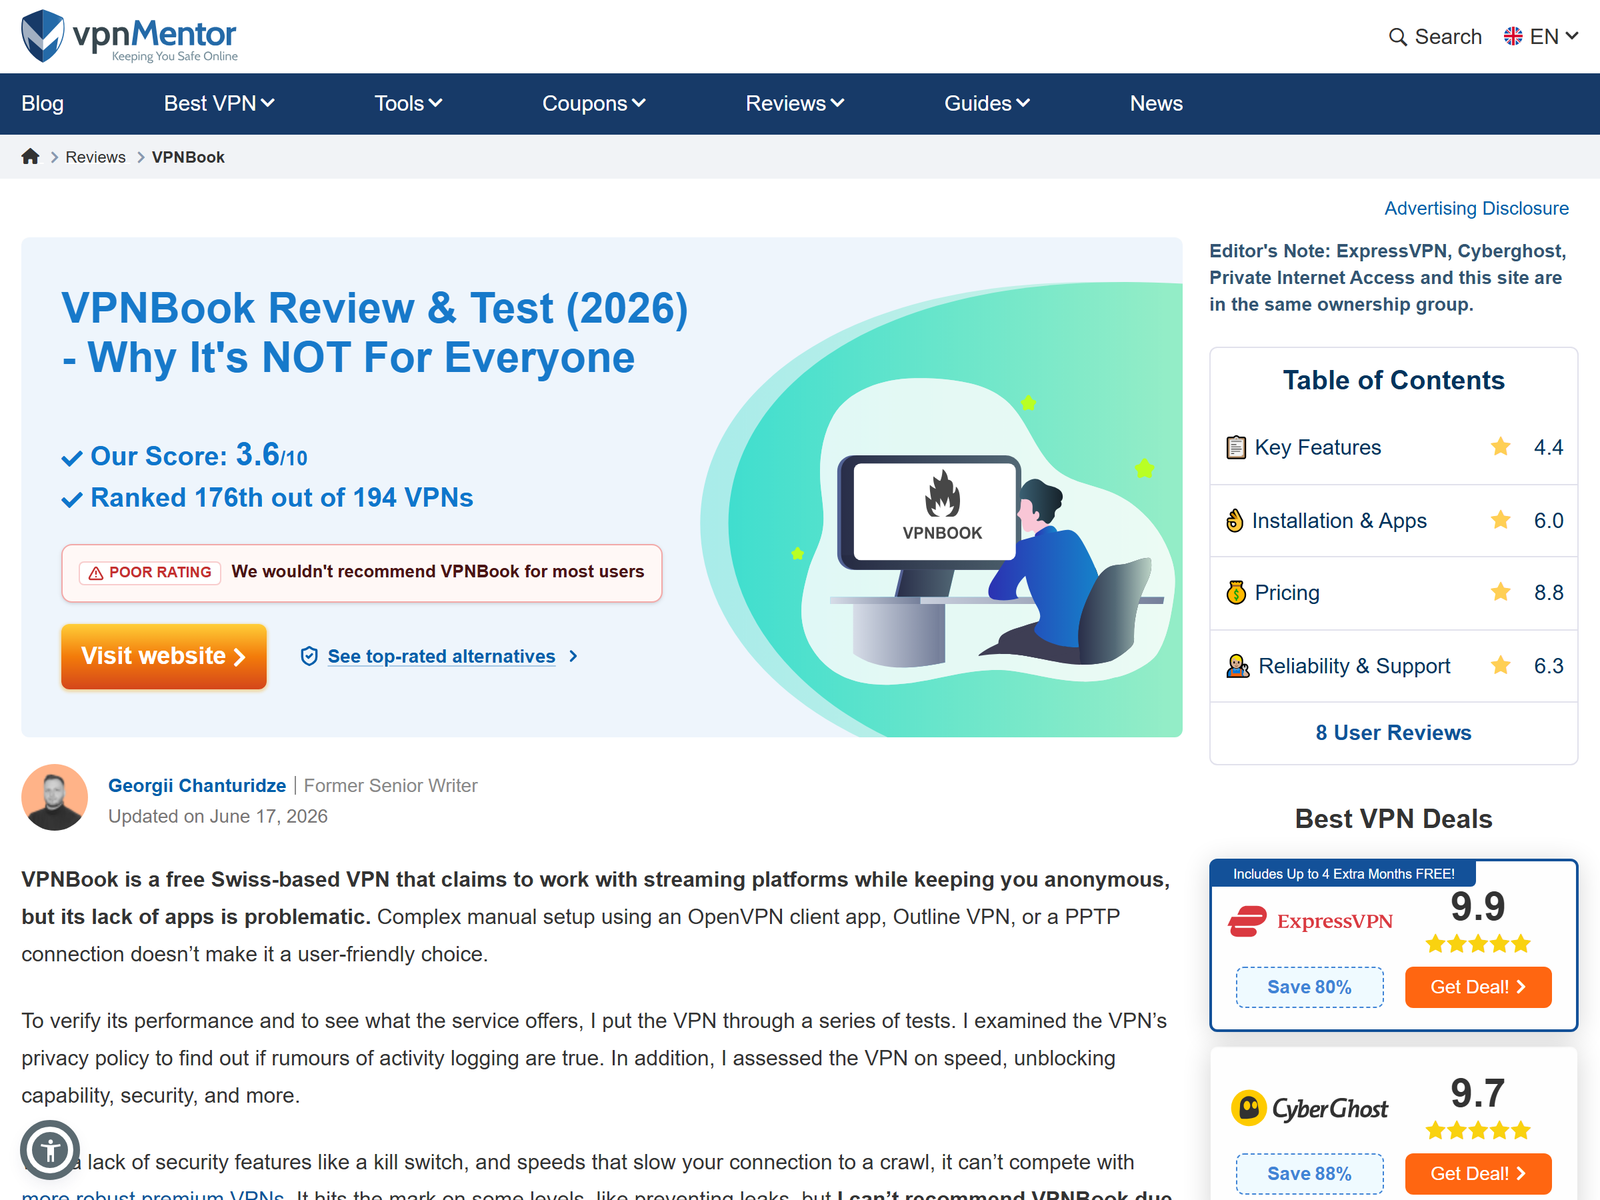Click Reviews in the breadcrumb
The image size is (1600, 1200).
coord(96,157)
